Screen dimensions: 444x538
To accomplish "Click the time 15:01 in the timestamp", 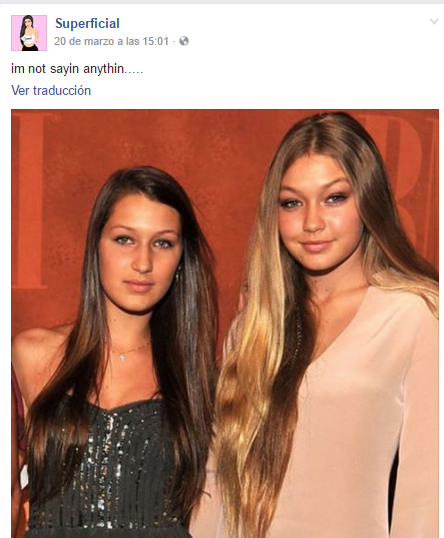I will [x=155, y=41].
